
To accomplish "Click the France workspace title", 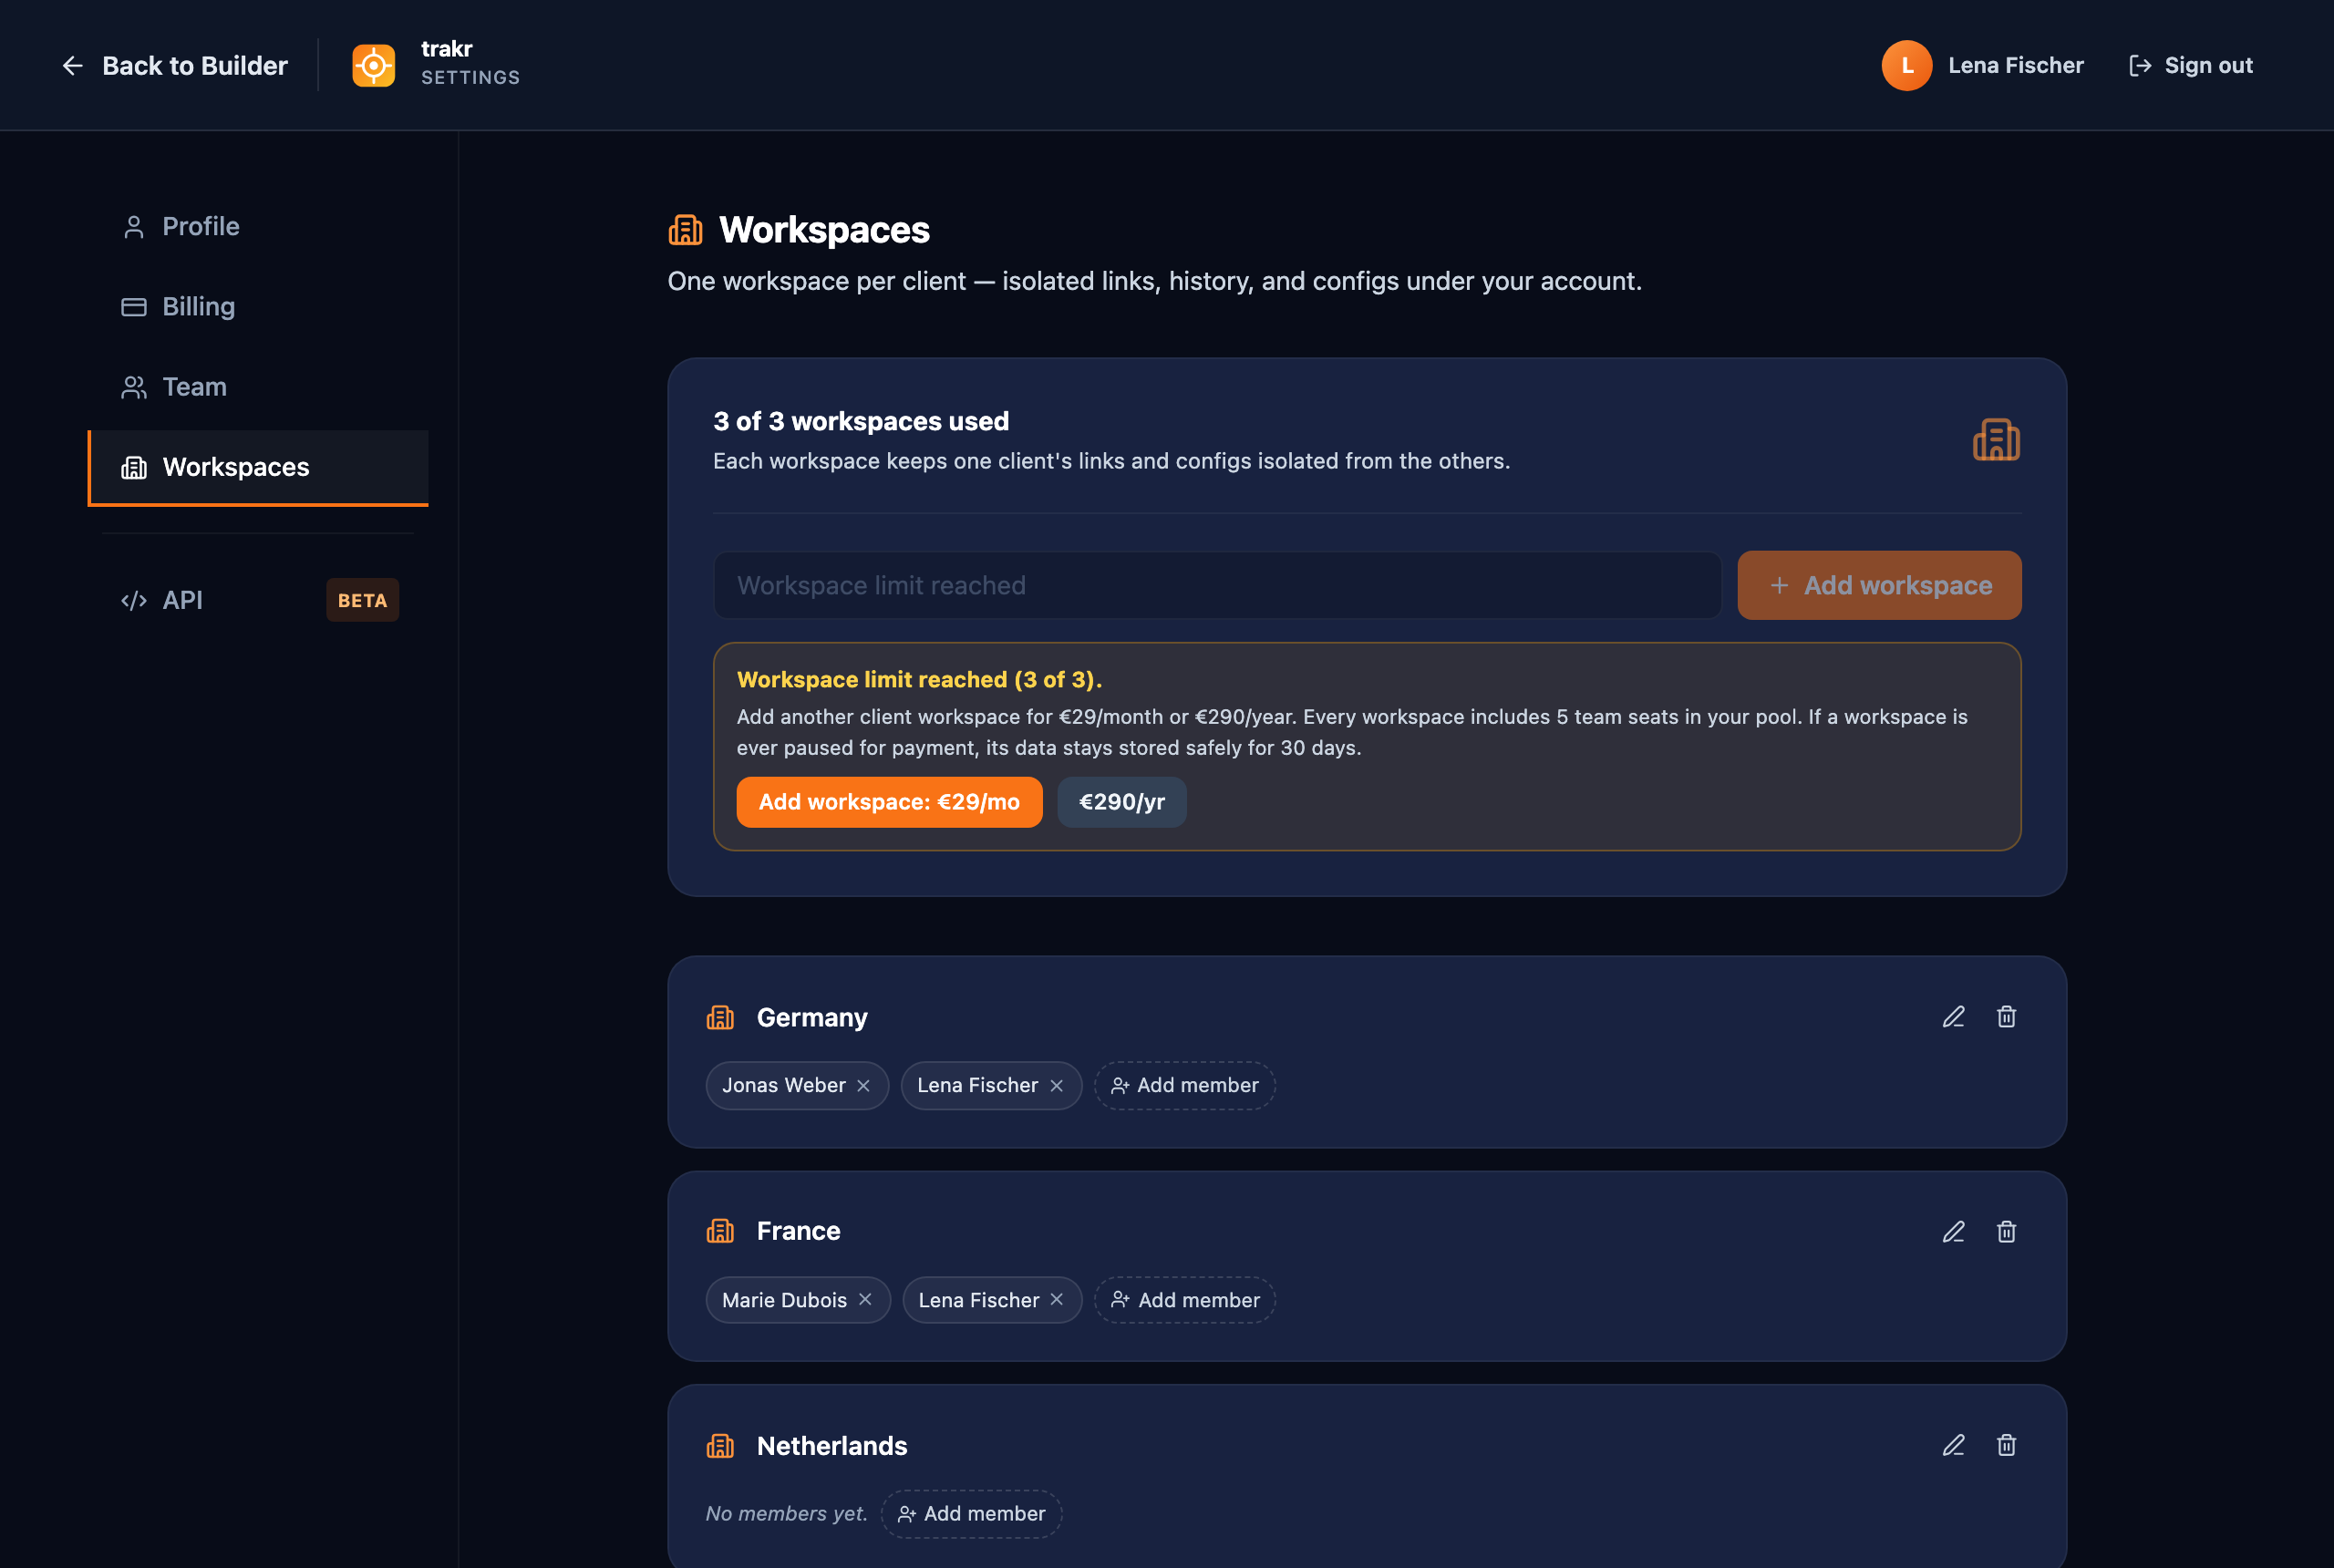I will point(798,1231).
